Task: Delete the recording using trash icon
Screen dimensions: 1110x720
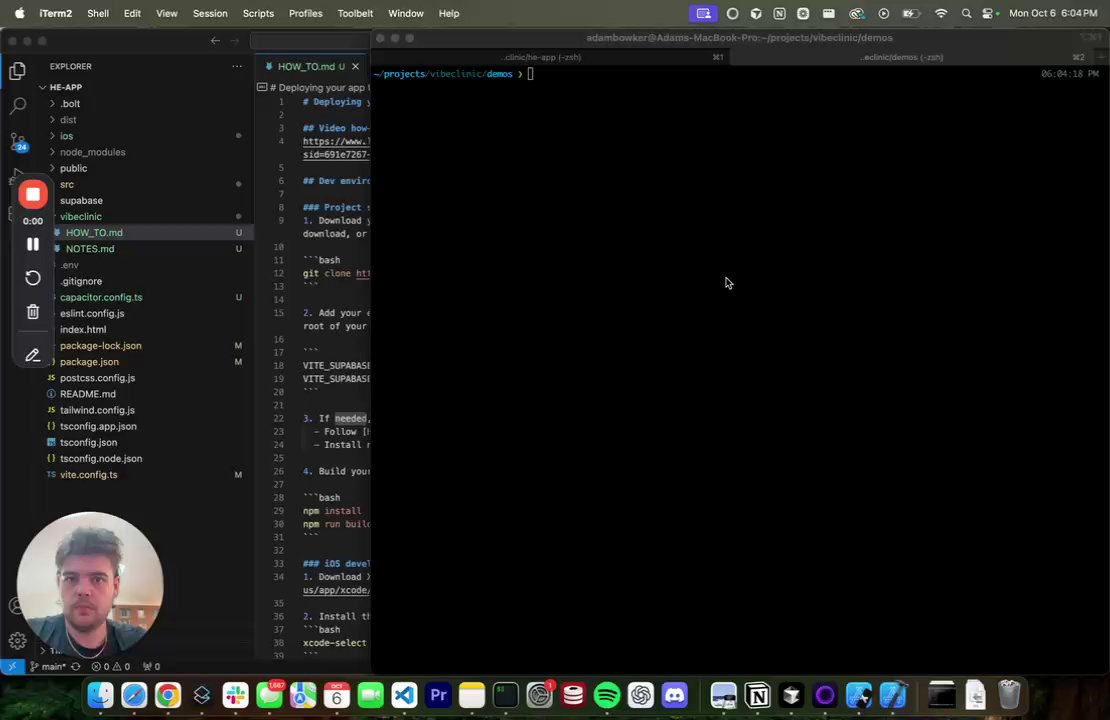Action: pos(33,312)
